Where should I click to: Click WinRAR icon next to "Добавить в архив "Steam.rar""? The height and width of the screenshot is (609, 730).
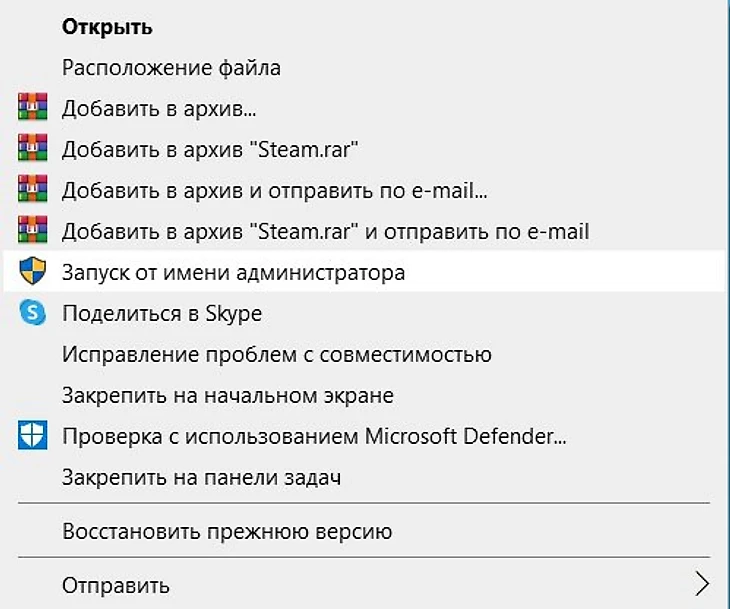[33, 149]
